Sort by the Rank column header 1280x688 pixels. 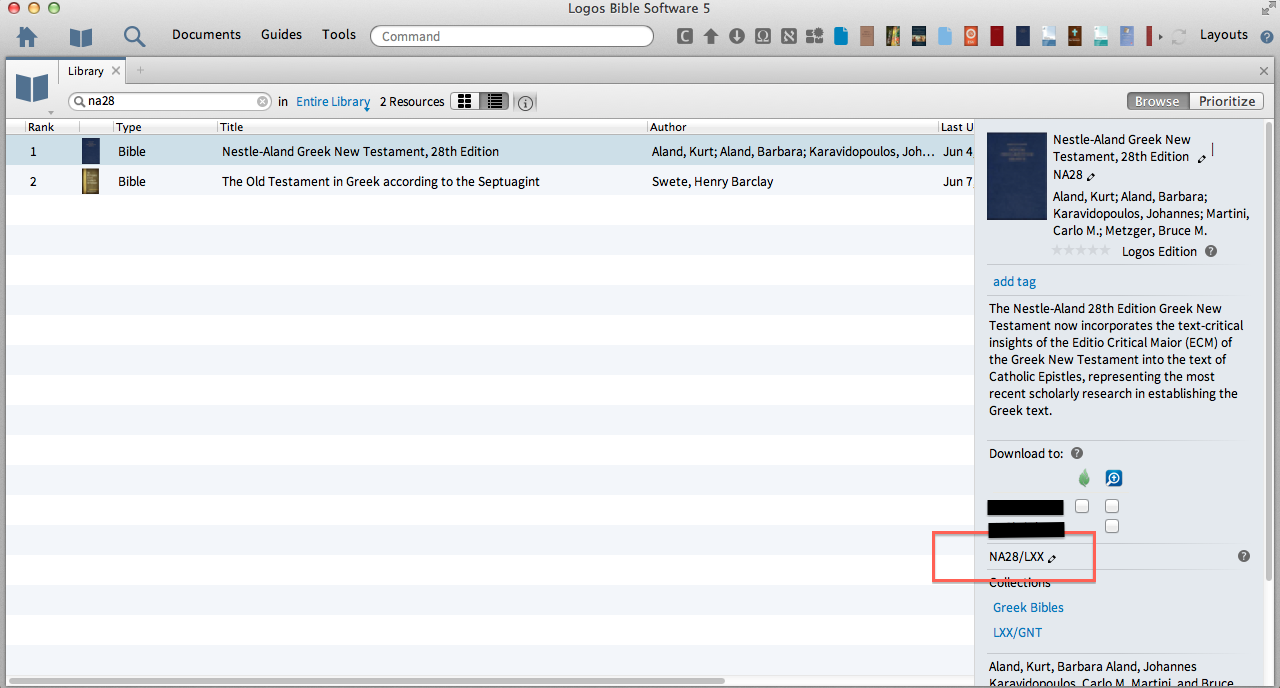pos(41,127)
